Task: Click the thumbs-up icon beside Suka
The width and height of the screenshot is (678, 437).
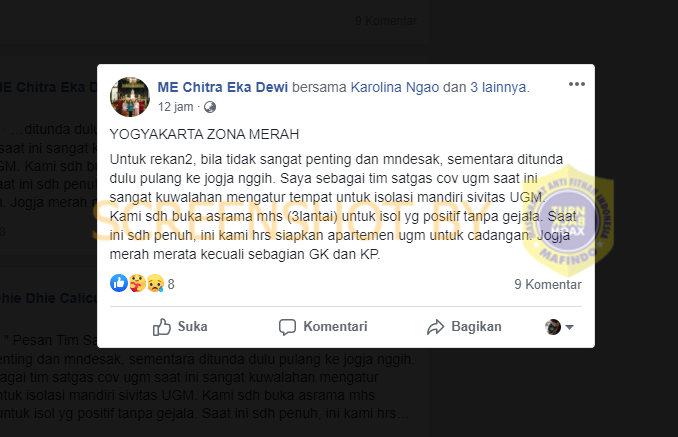Action: [162, 327]
